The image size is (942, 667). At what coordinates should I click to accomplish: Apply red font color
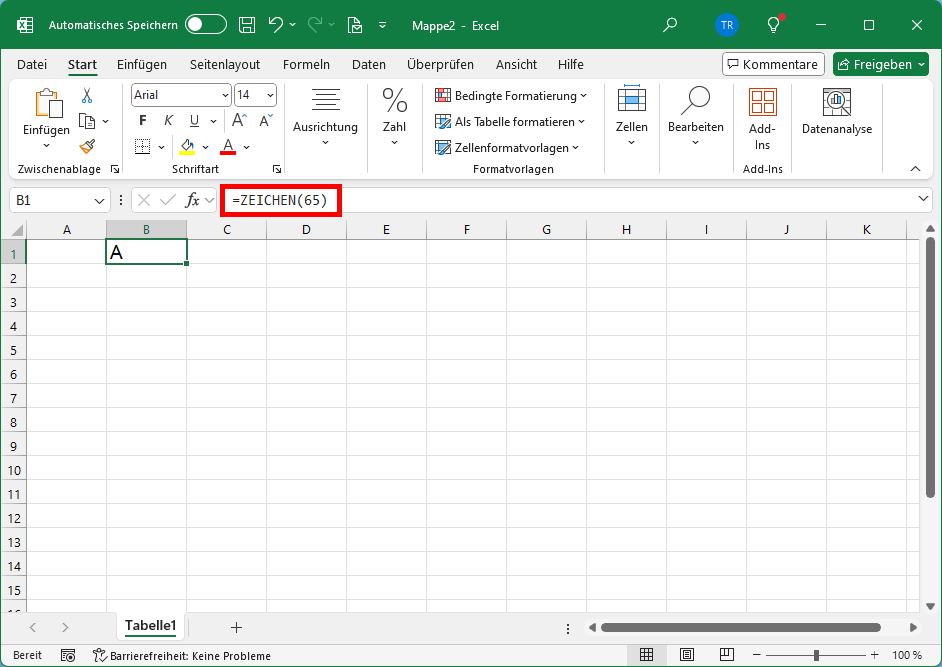click(x=228, y=146)
